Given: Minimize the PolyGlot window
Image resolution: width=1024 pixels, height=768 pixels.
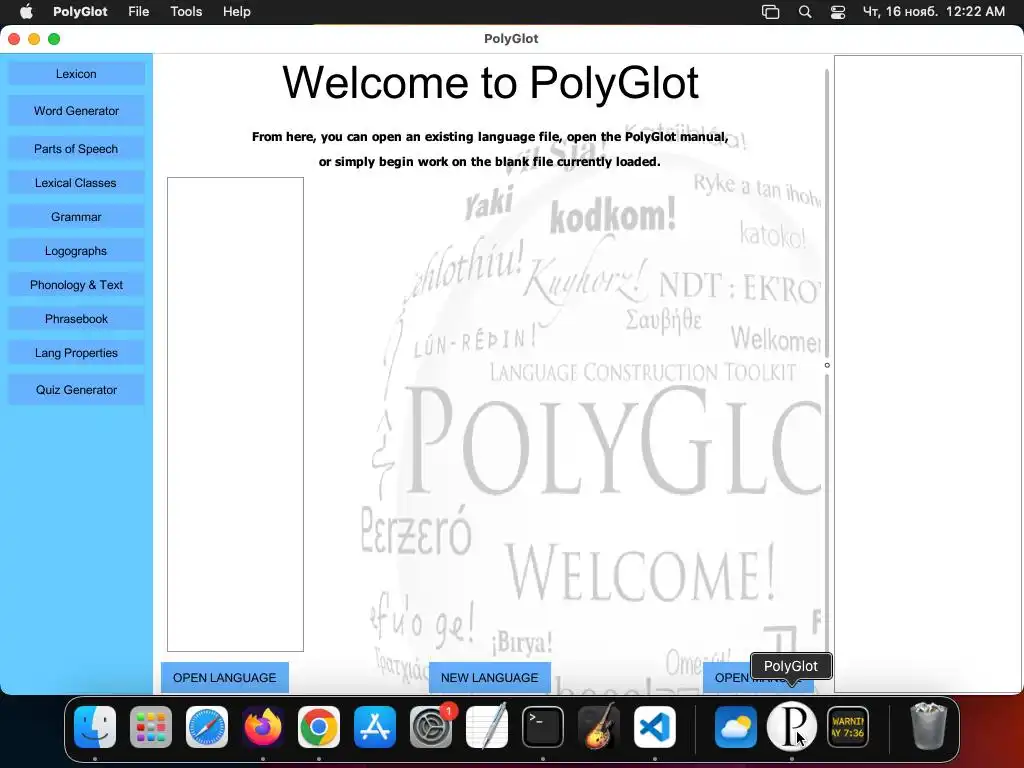Looking at the screenshot, I should (x=34, y=39).
